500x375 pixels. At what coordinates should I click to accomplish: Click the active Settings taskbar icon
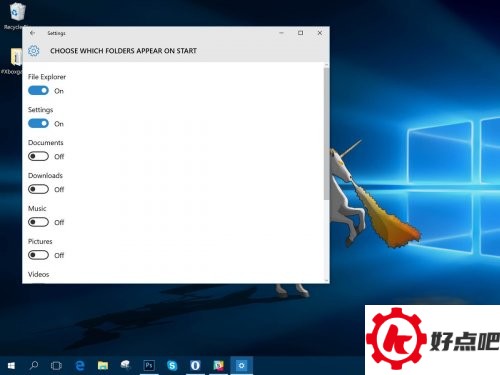coord(241,366)
